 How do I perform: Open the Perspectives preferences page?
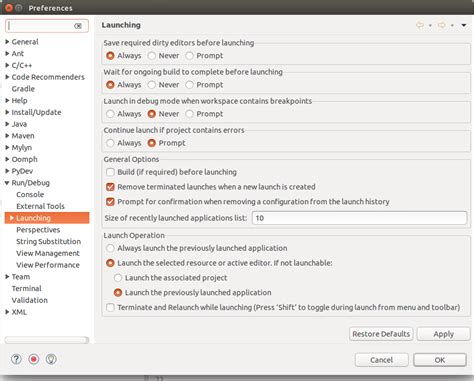click(x=38, y=230)
